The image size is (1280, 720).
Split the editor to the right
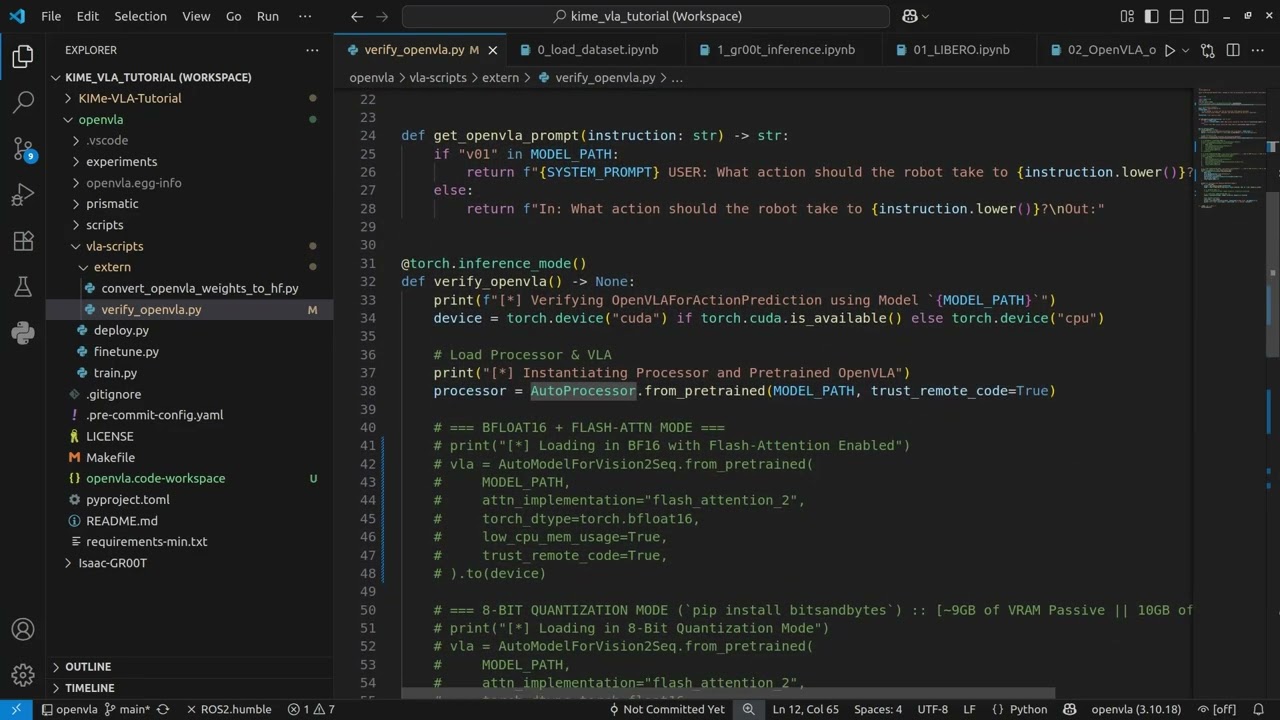[x=1233, y=50]
